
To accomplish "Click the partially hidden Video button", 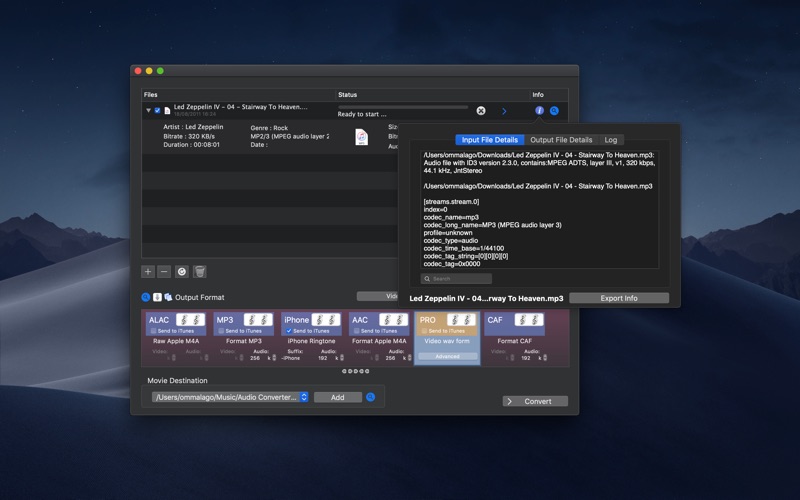I will [378, 296].
